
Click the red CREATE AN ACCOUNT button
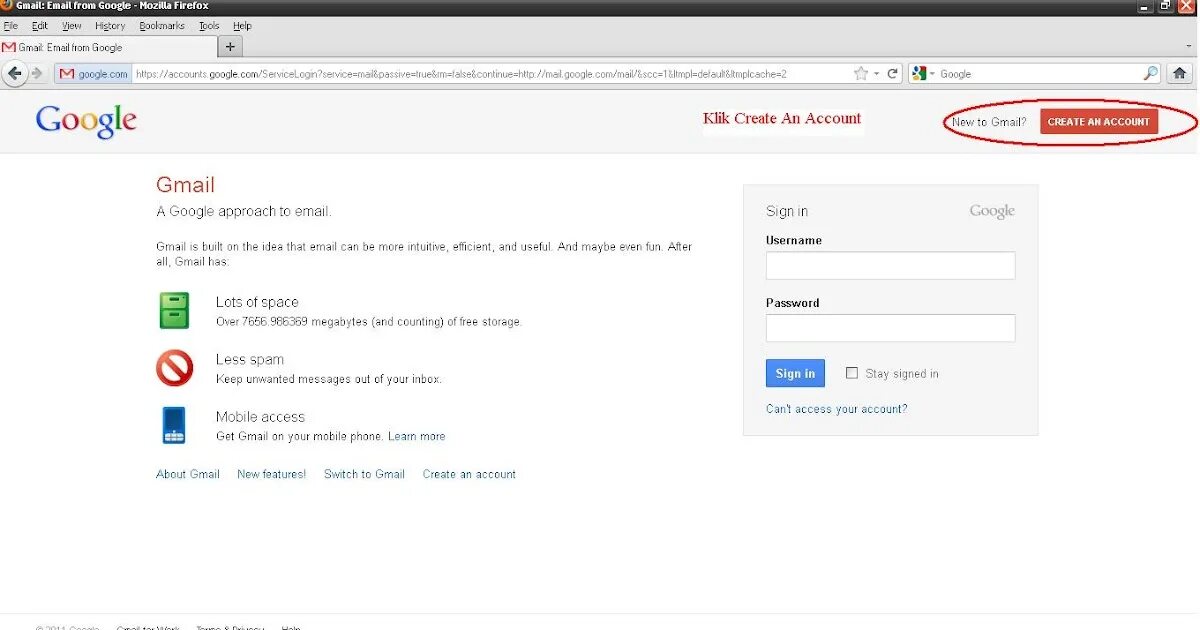[x=1099, y=122]
